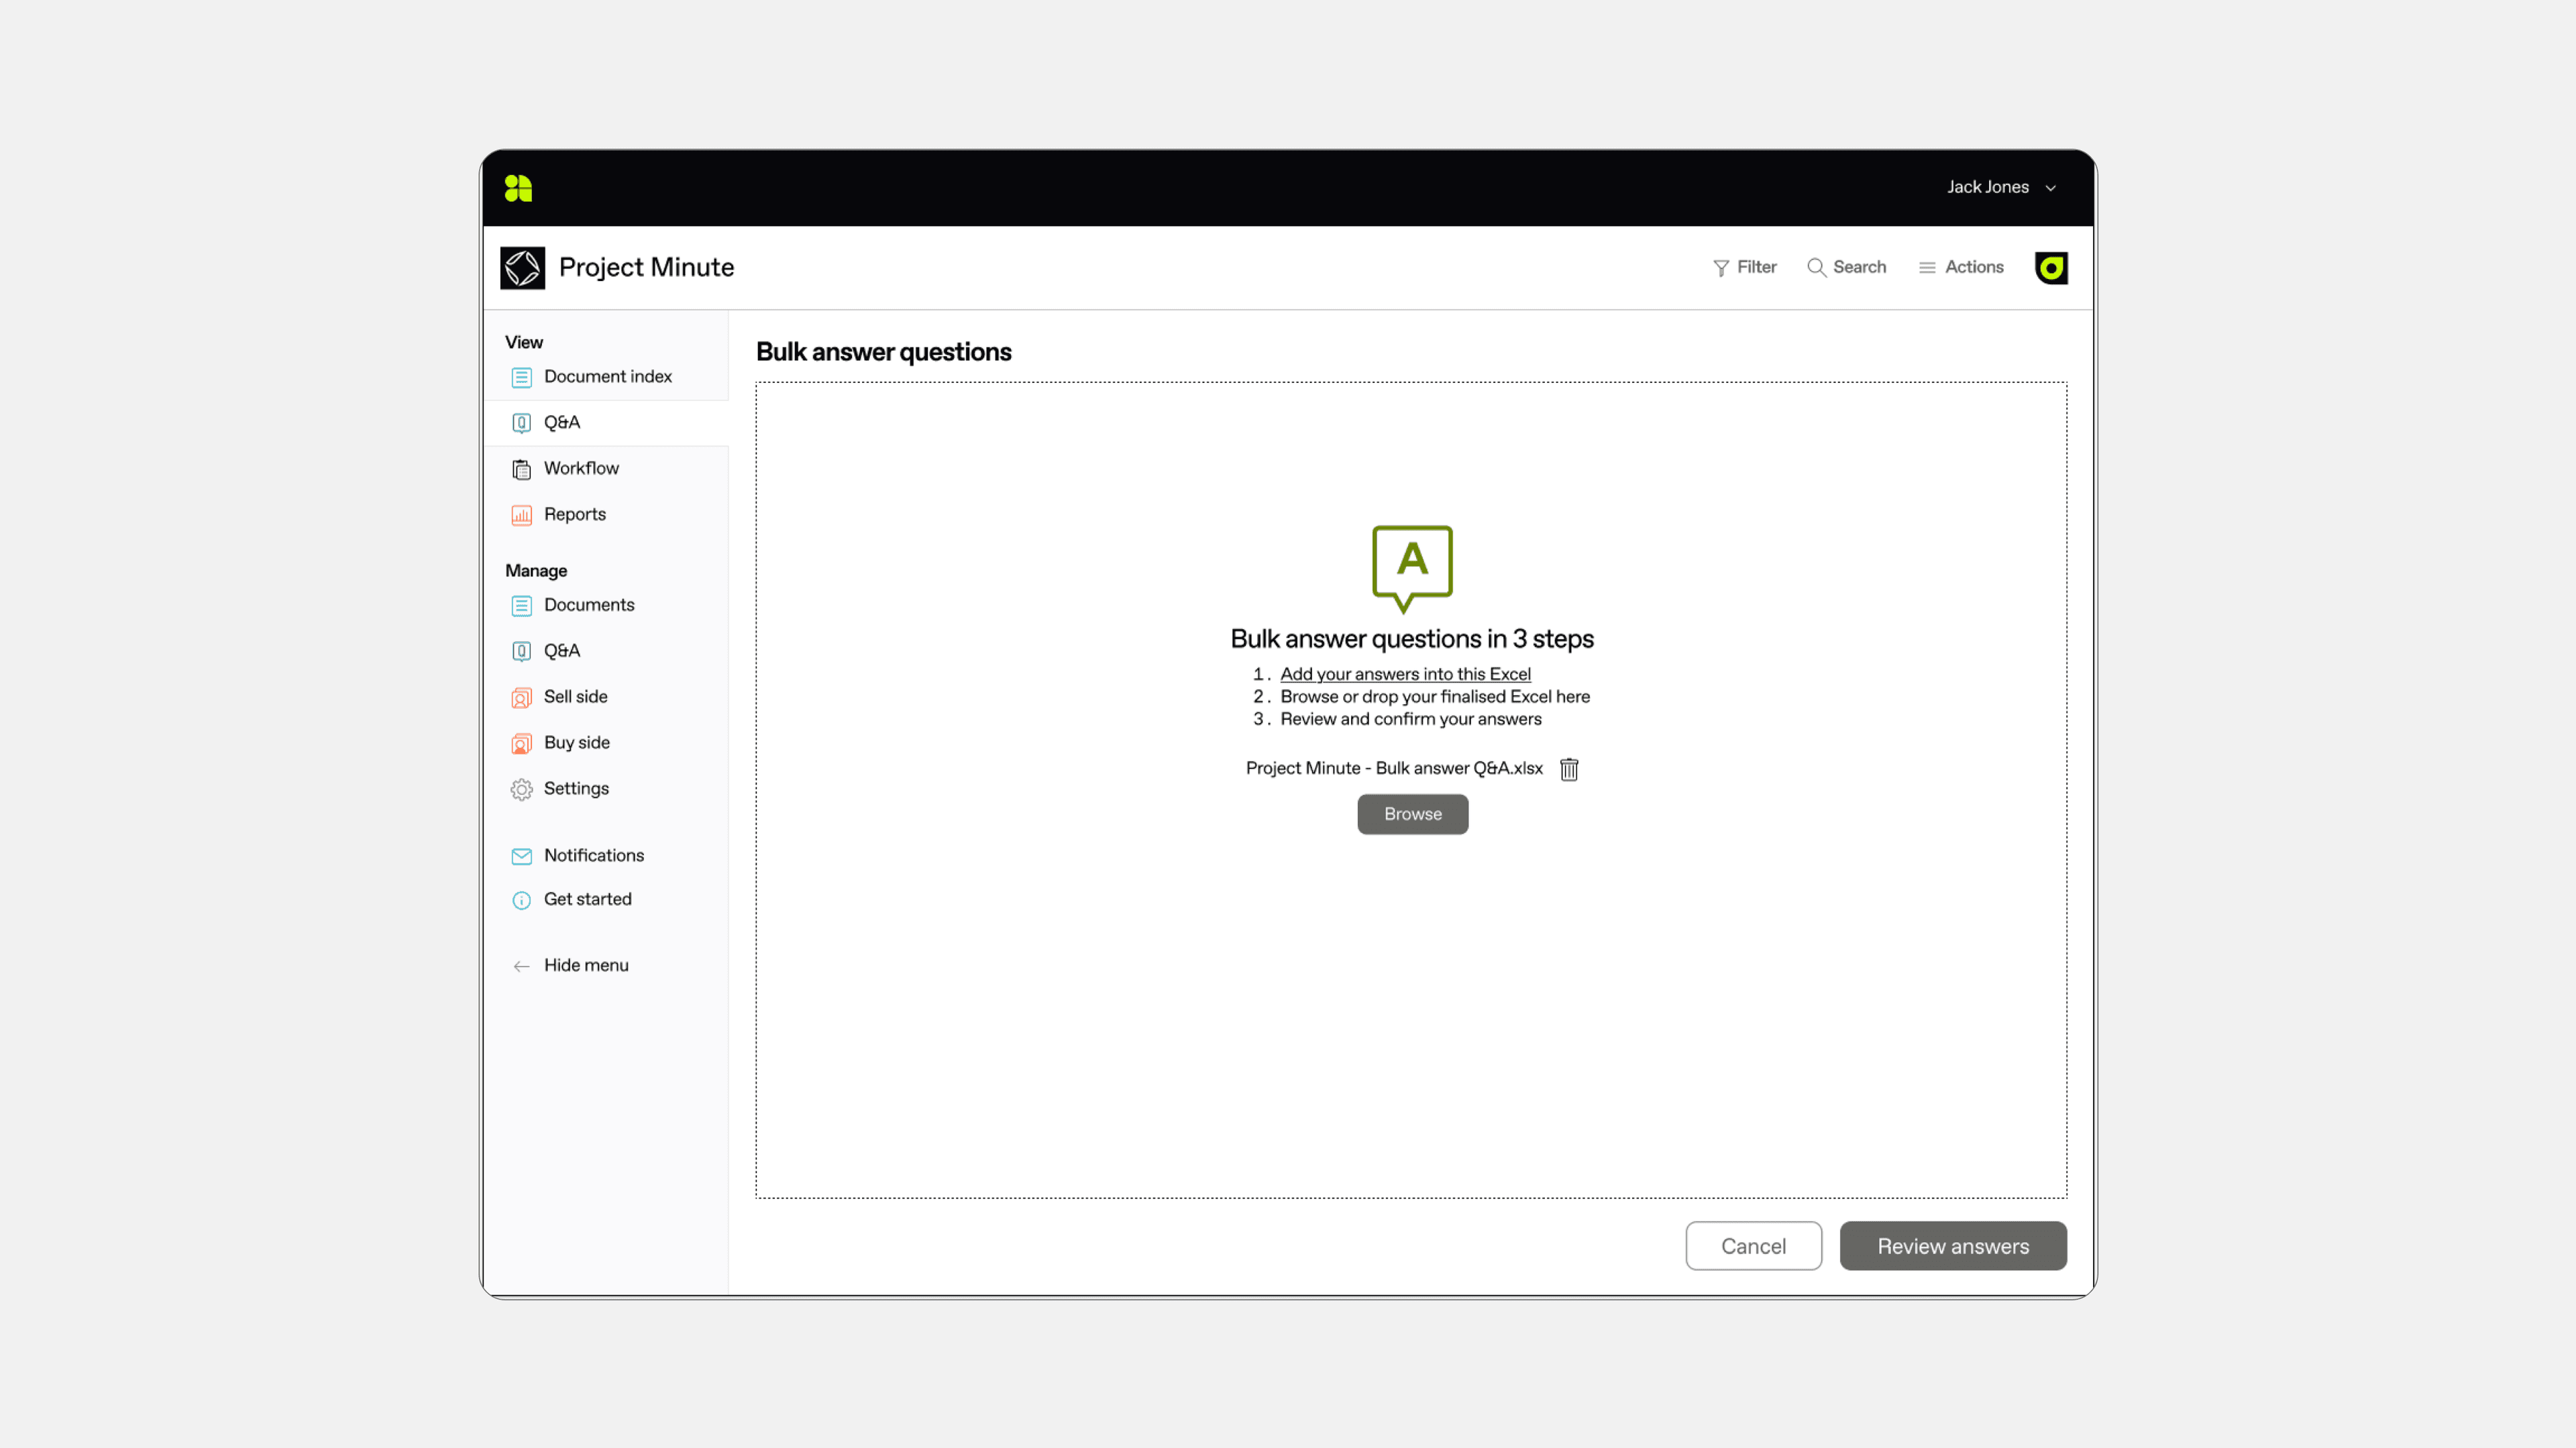Image resolution: width=2576 pixels, height=1448 pixels.
Task: Click the Cancel button
Action: point(1753,1247)
